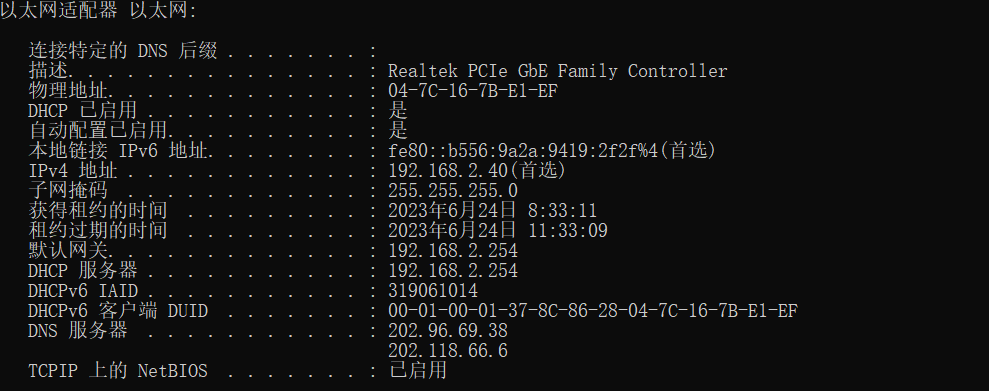The height and width of the screenshot is (391, 989).
Task: Click lease expiry time 2023年6月24日 11:33:09
Action: coord(498,231)
